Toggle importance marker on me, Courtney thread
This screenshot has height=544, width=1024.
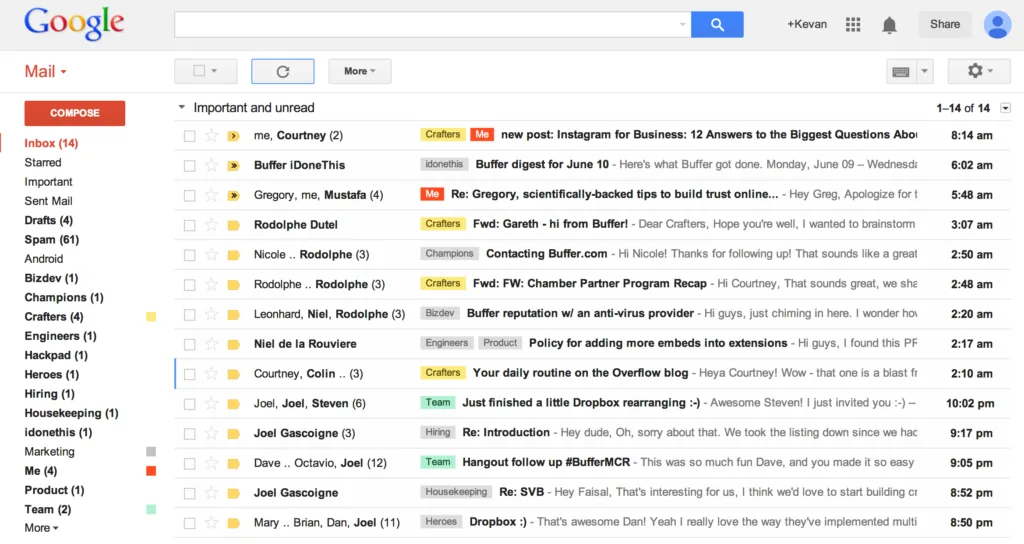(x=233, y=136)
